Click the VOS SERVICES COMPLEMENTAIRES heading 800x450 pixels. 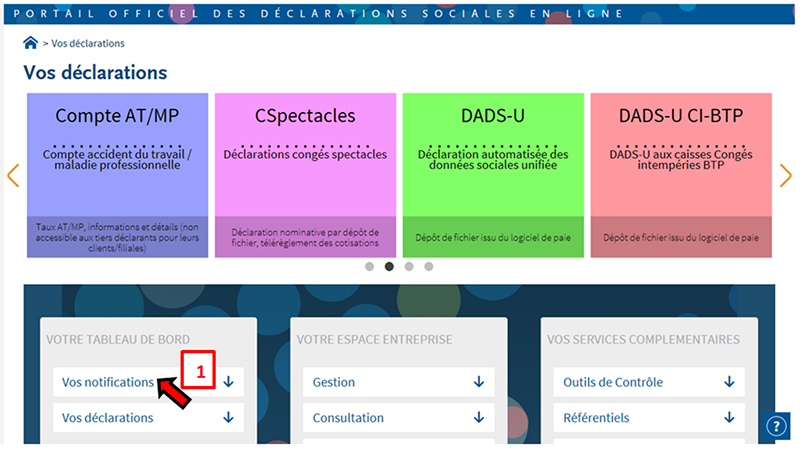pos(643,339)
